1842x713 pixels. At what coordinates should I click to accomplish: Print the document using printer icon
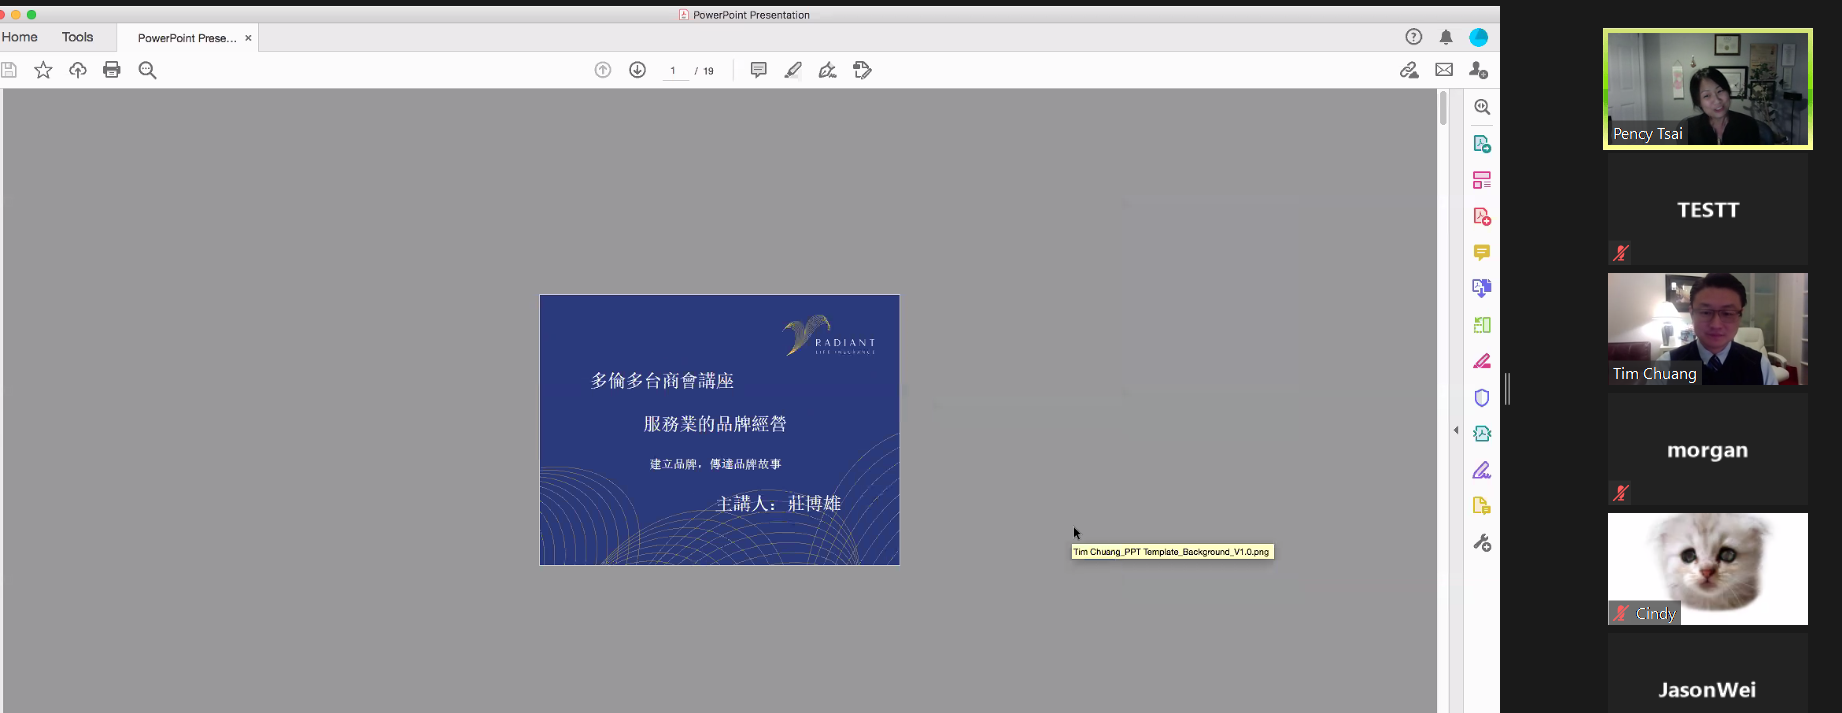coord(112,70)
